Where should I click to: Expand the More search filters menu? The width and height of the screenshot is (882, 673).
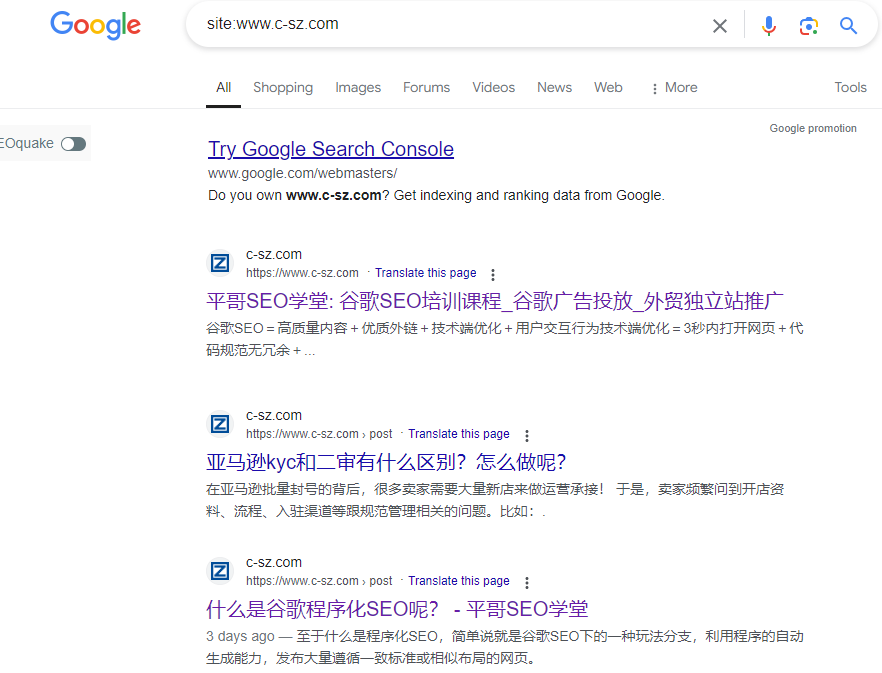pyautogui.click(x=674, y=88)
